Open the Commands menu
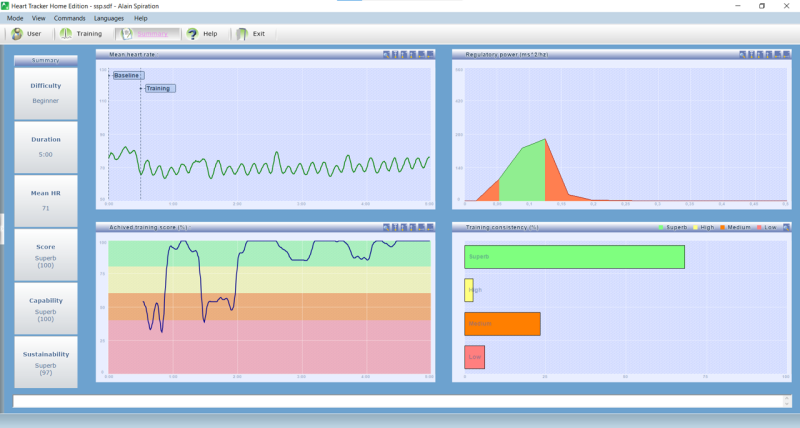The image size is (800, 428). [69, 18]
